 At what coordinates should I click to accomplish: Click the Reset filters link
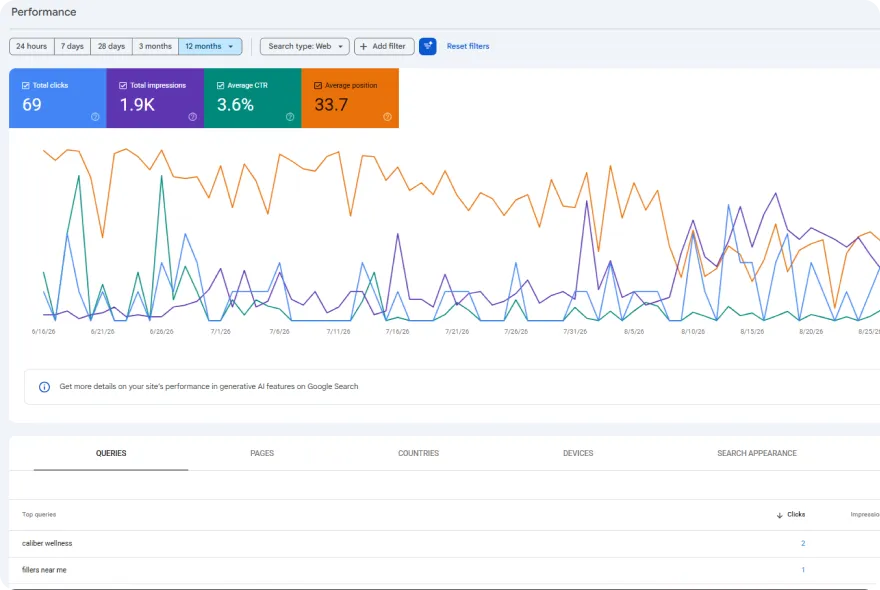click(x=468, y=47)
